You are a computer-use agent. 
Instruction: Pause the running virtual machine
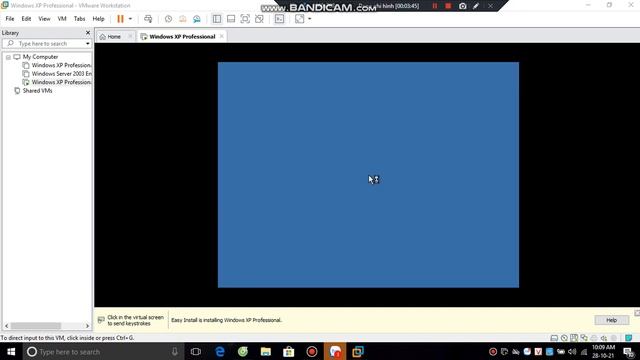(x=120, y=19)
